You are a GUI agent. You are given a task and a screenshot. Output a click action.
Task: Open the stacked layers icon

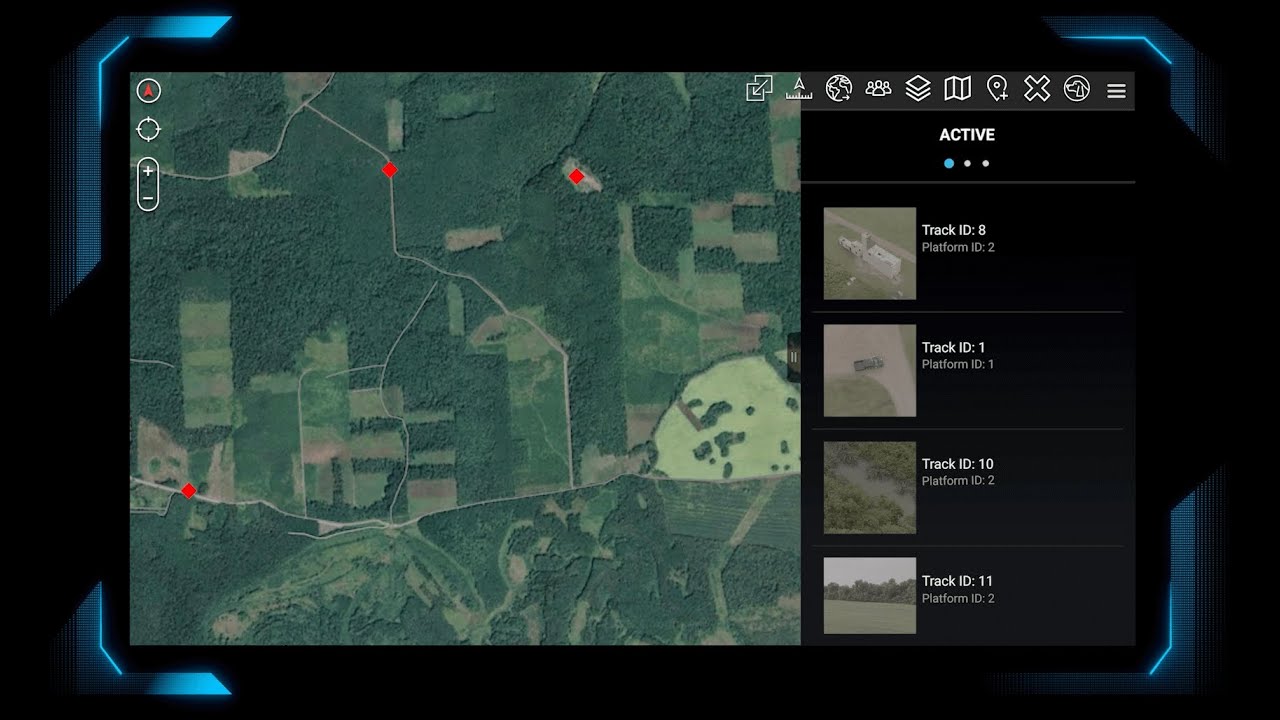918,89
